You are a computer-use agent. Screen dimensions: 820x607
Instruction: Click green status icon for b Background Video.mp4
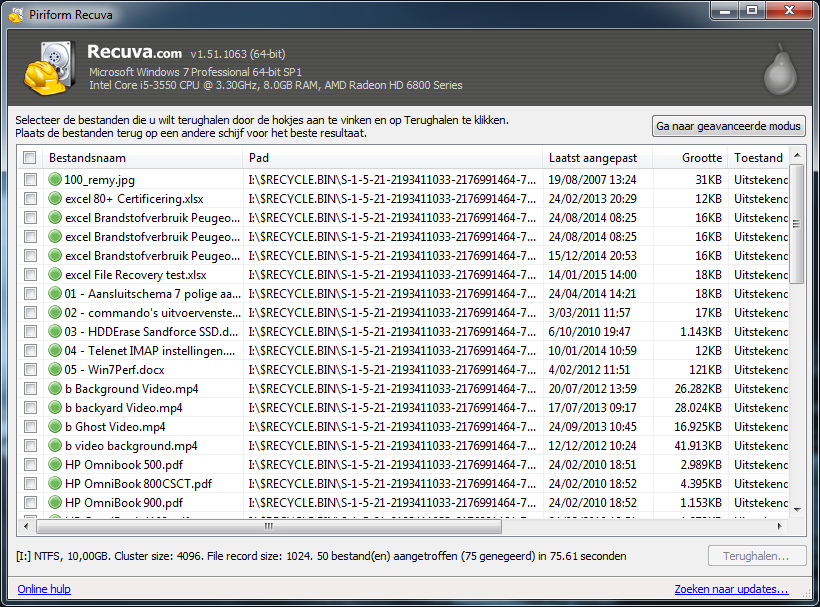pyautogui.click(x=55, y=388)
